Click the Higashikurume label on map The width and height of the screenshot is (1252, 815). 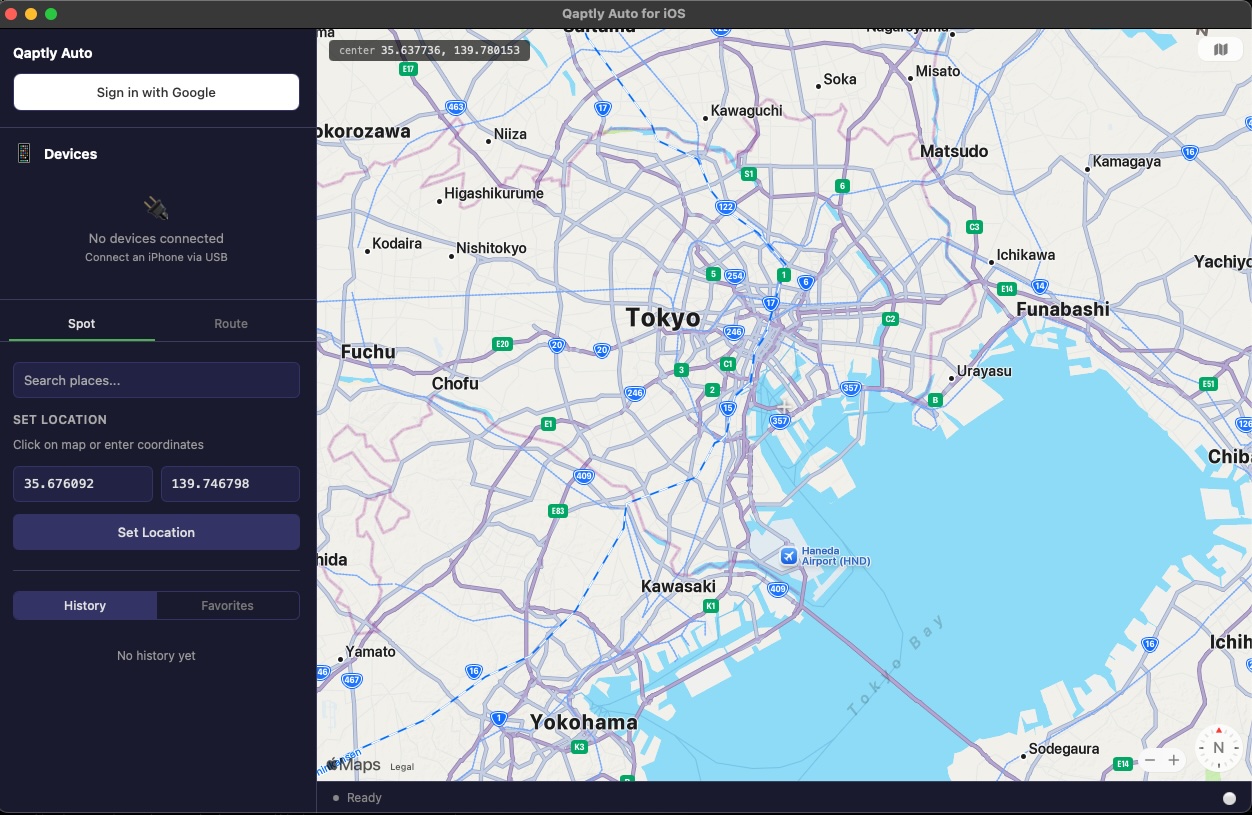tap(494, 193)
